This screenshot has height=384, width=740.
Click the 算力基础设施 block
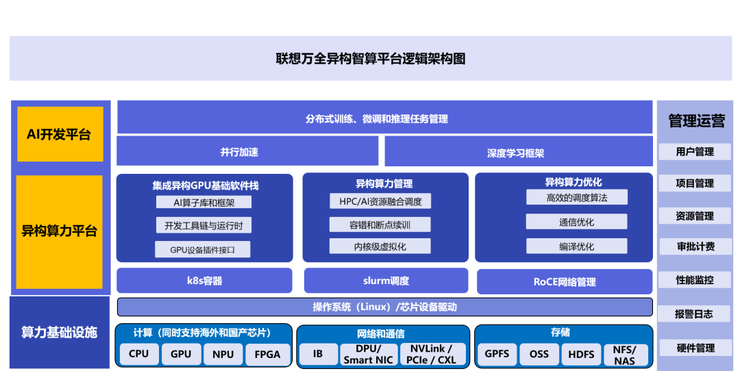tap(59, 332)
